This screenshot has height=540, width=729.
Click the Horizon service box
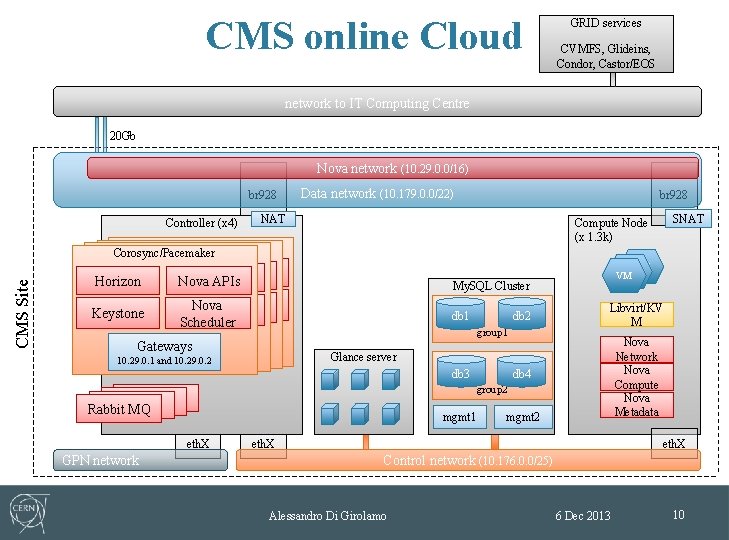coord(118,280)
